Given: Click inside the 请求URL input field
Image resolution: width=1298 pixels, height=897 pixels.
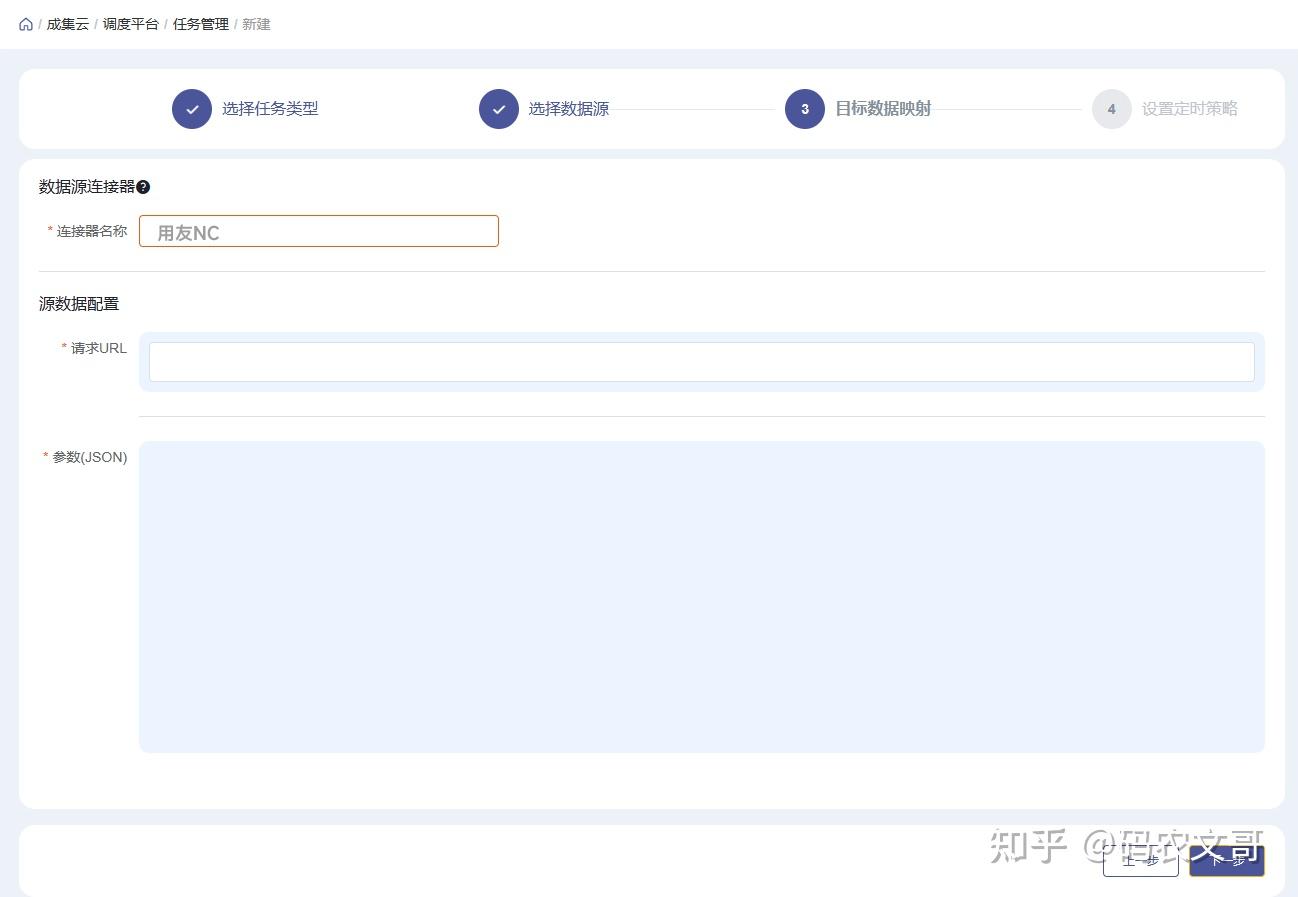Looking at the screenshot, I should click(700, 361).
